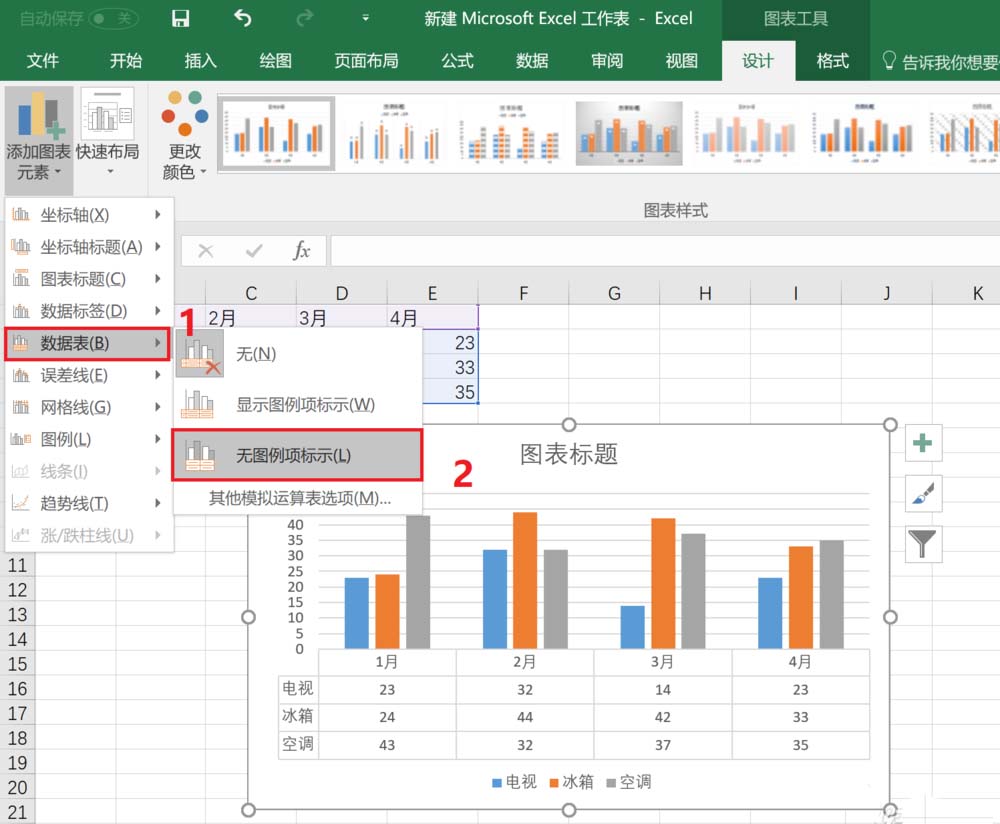Switch to the 审阅 tab
Image resolution: width=1000 pixels, height=824 pixels.
tap(607, 61)
